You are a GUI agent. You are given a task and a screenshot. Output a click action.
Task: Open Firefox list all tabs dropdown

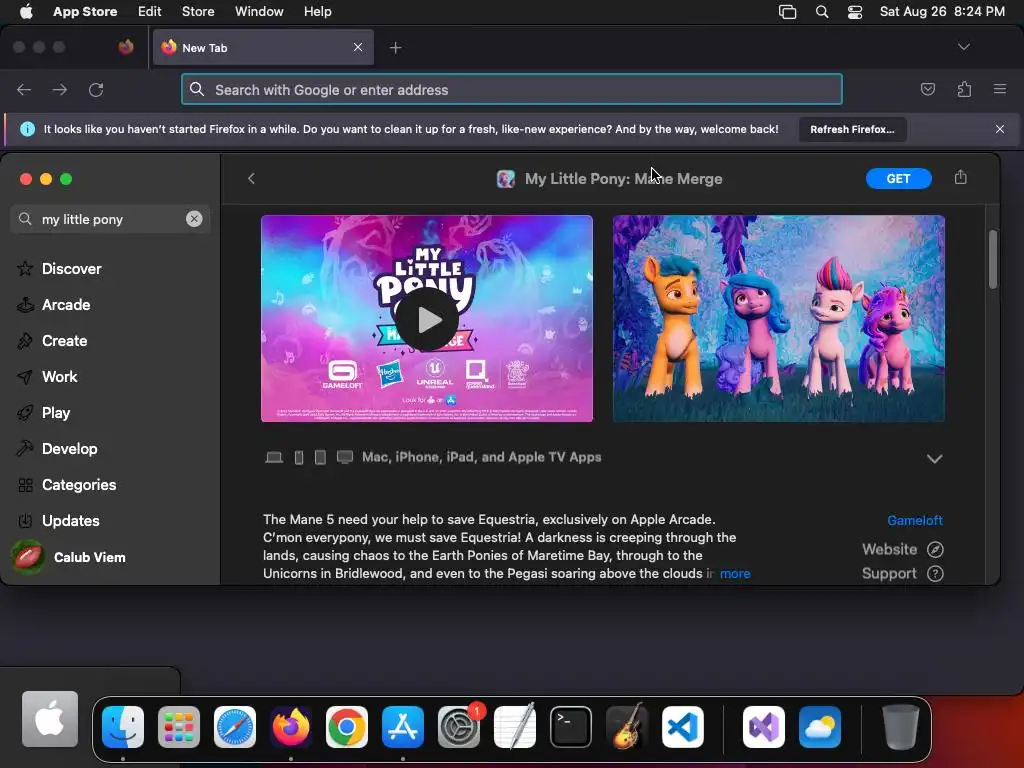tap(963, 47)
